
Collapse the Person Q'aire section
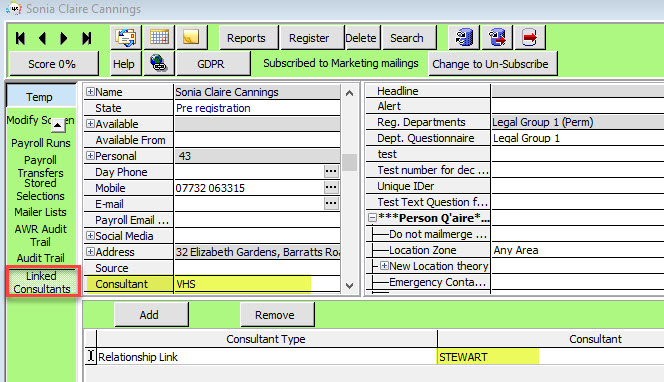point(372,218)
